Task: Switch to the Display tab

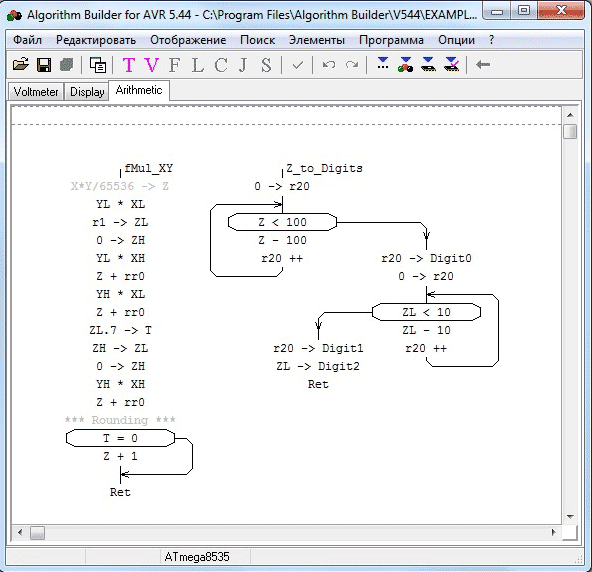Action: point(87,92)
